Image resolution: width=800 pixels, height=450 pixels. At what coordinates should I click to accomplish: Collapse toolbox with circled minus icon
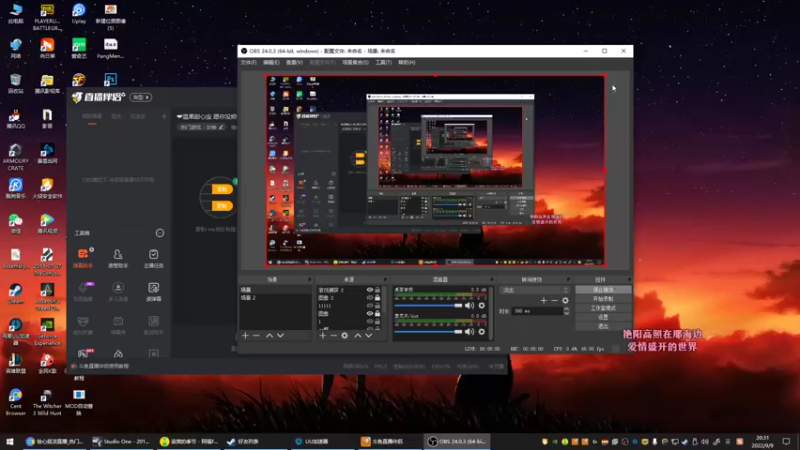click(x=160, y=233)
